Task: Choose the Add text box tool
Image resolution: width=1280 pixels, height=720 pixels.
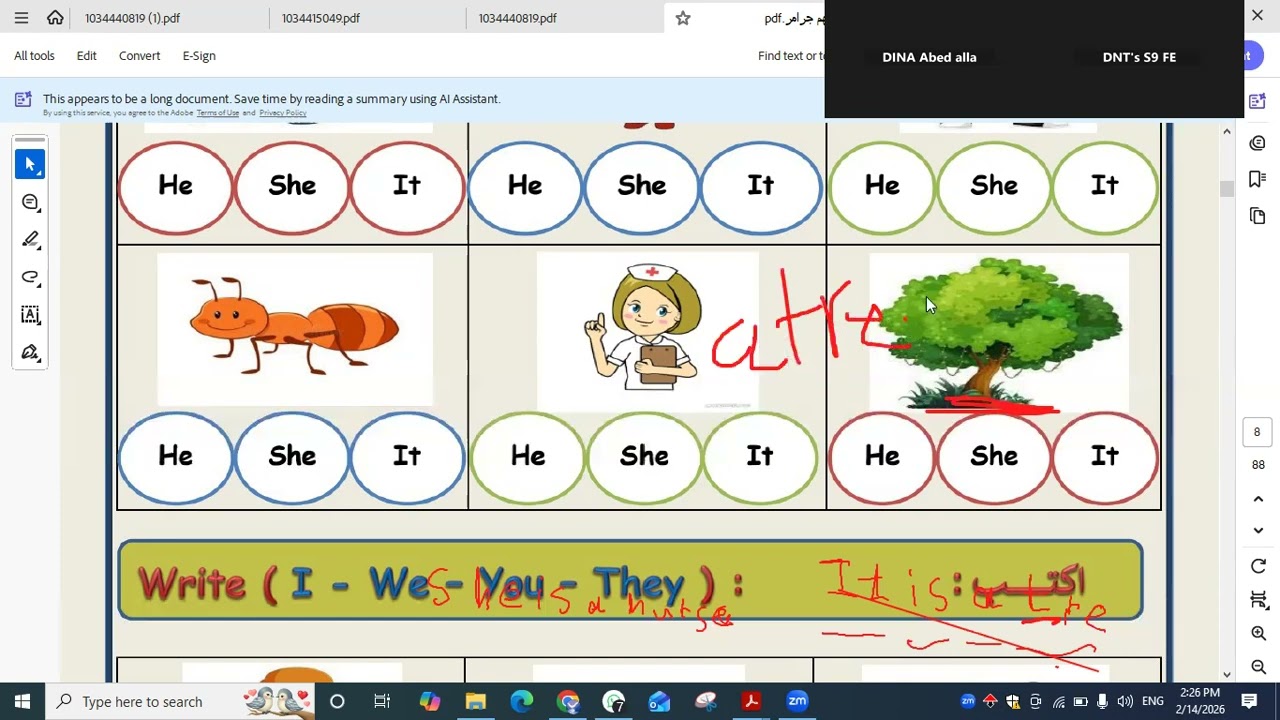Action: click(30, 315)
